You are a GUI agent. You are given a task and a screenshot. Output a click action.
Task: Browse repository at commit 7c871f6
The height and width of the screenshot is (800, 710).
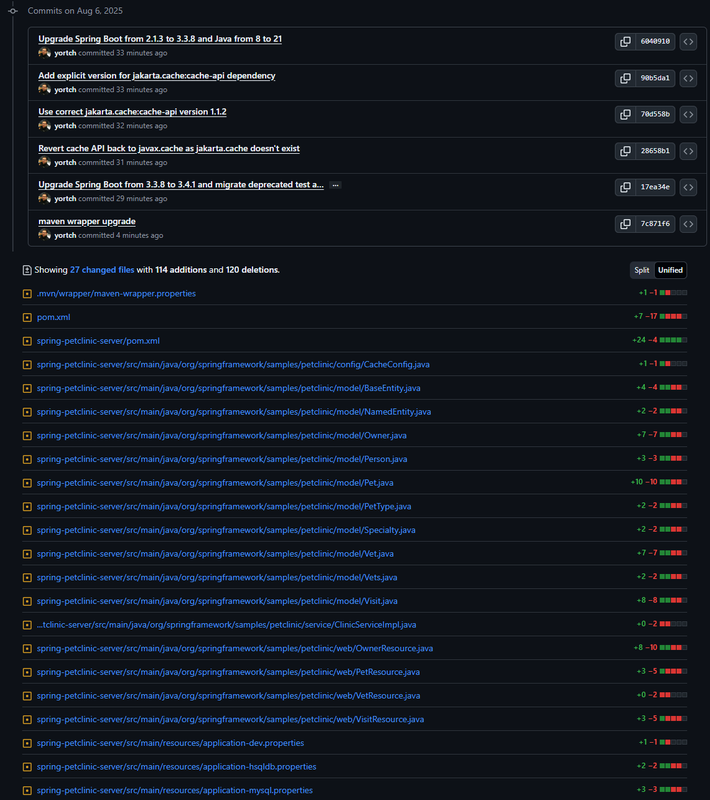(x=688, y=224)
